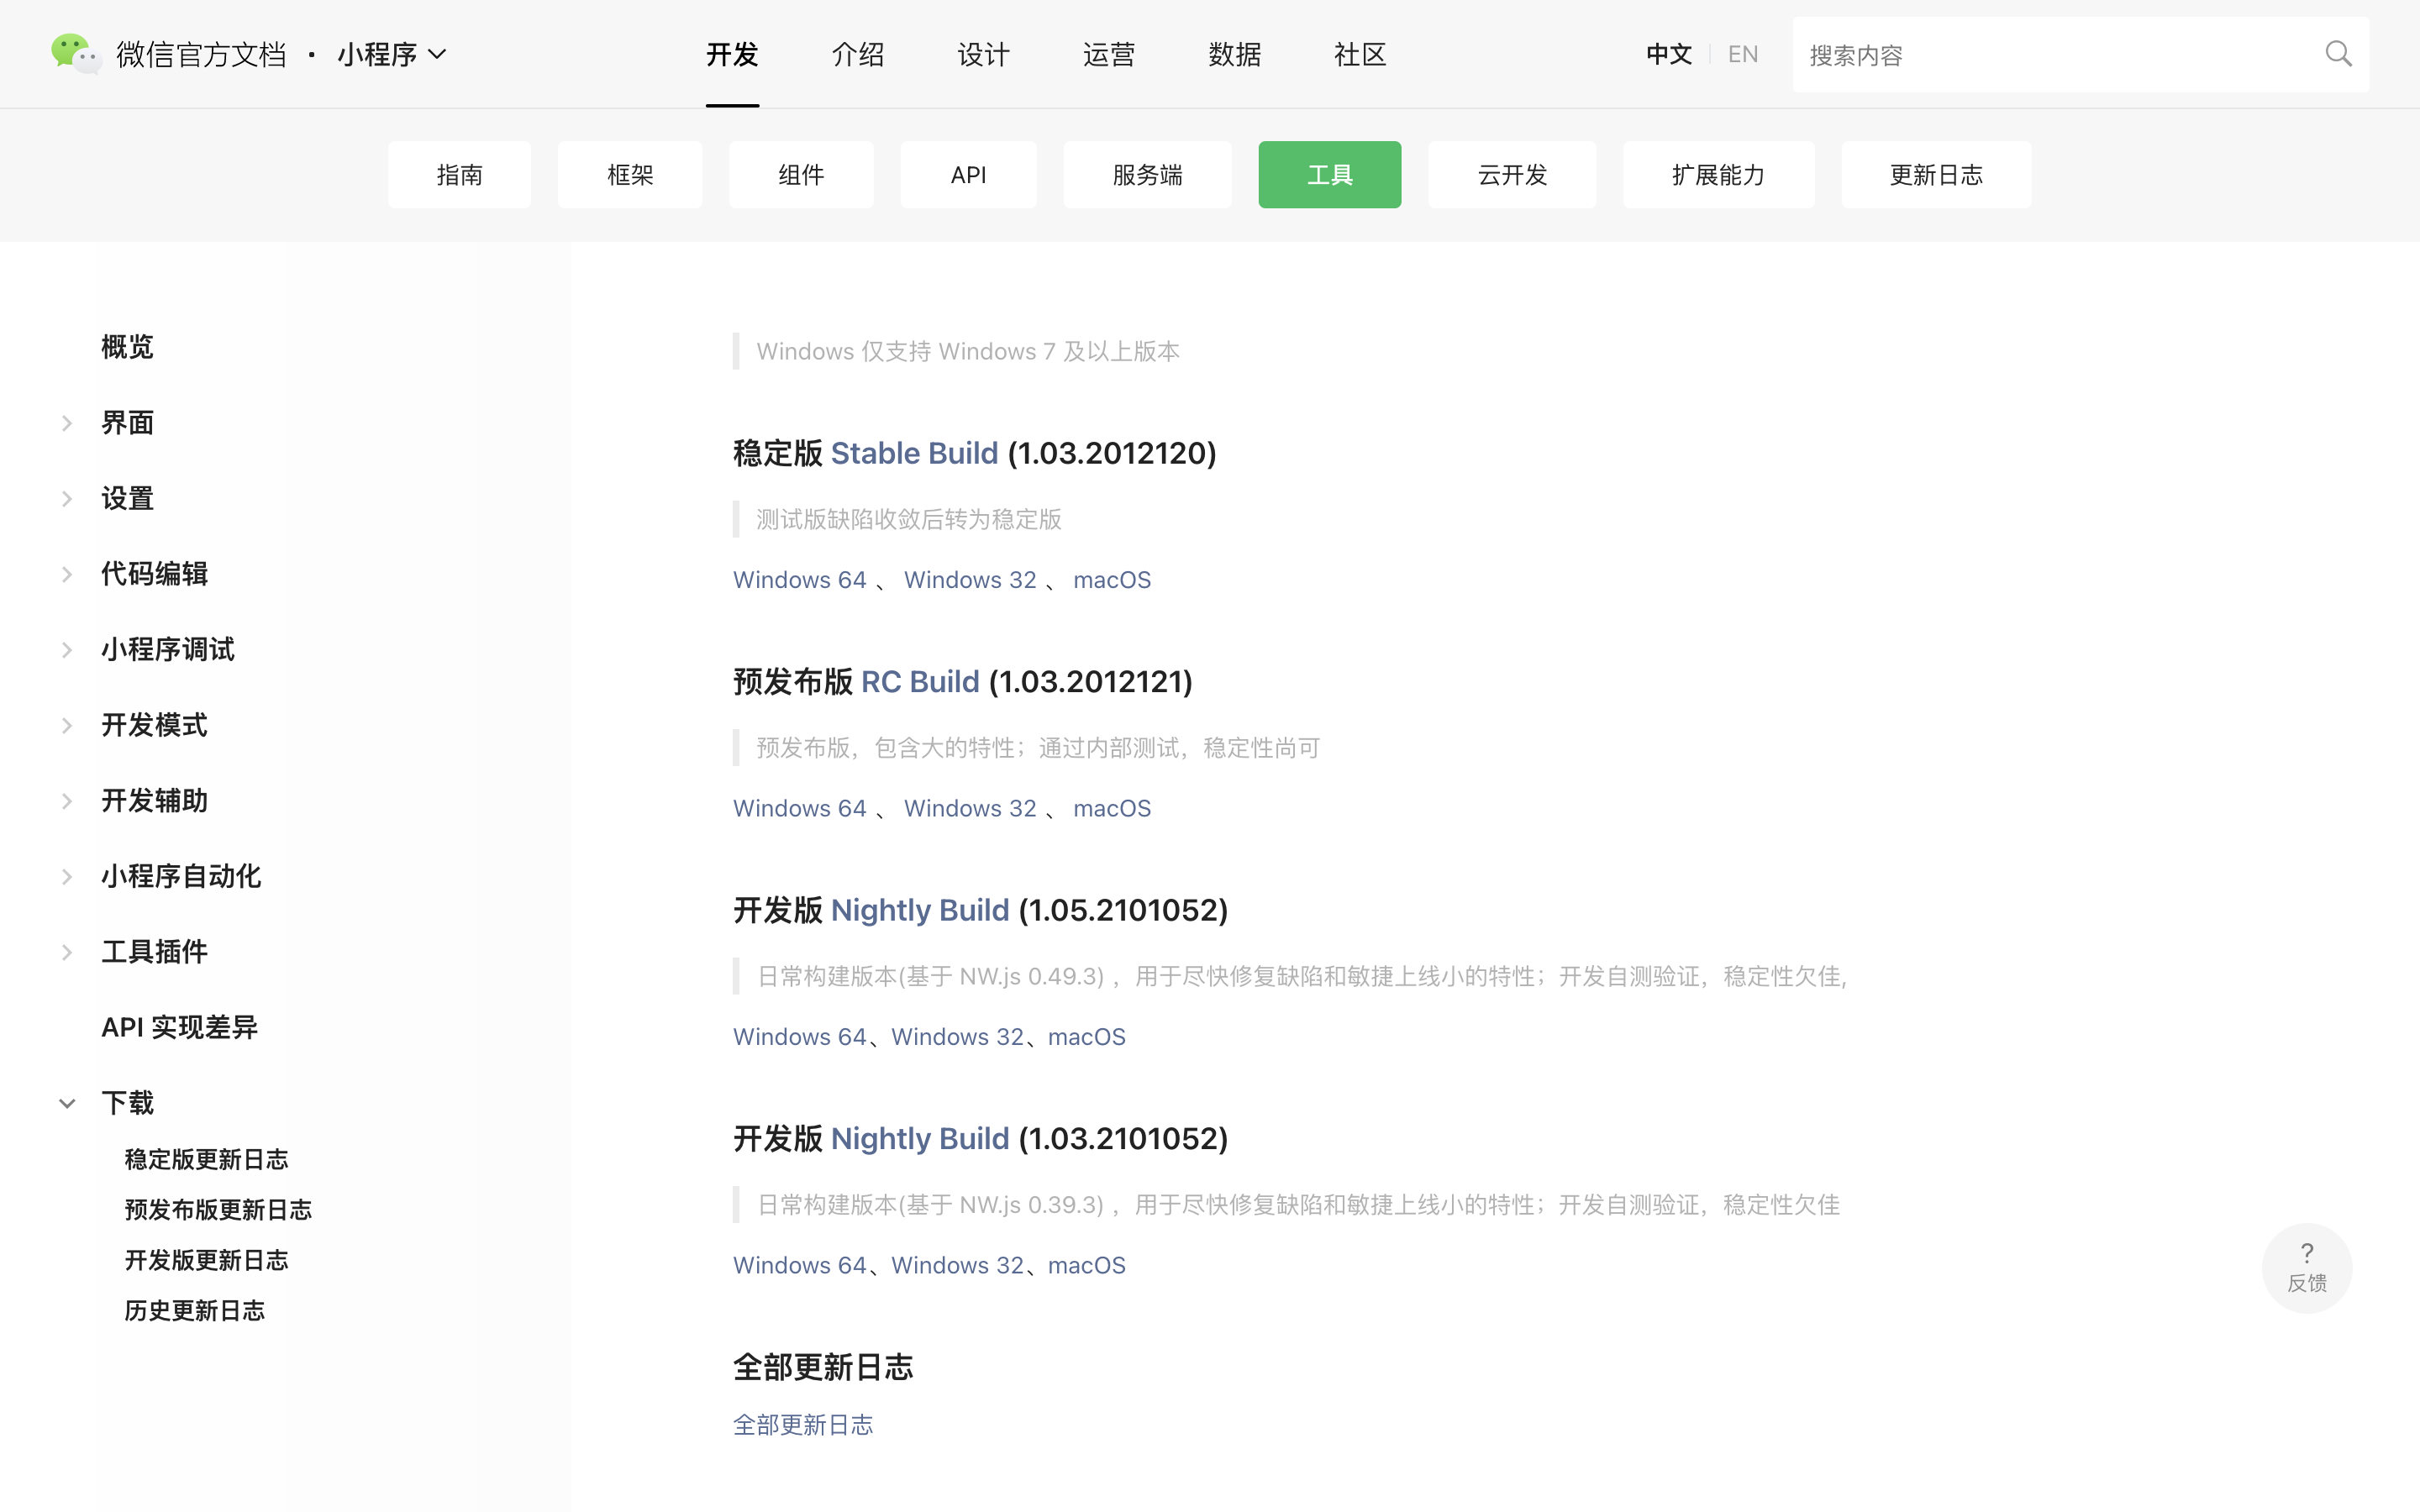Image resolution: width=2420 pixels, height=1512 pixels.
Task: Download Nightly 1.05.2101052 Windows 32
Action: [x=957, y=1037]
